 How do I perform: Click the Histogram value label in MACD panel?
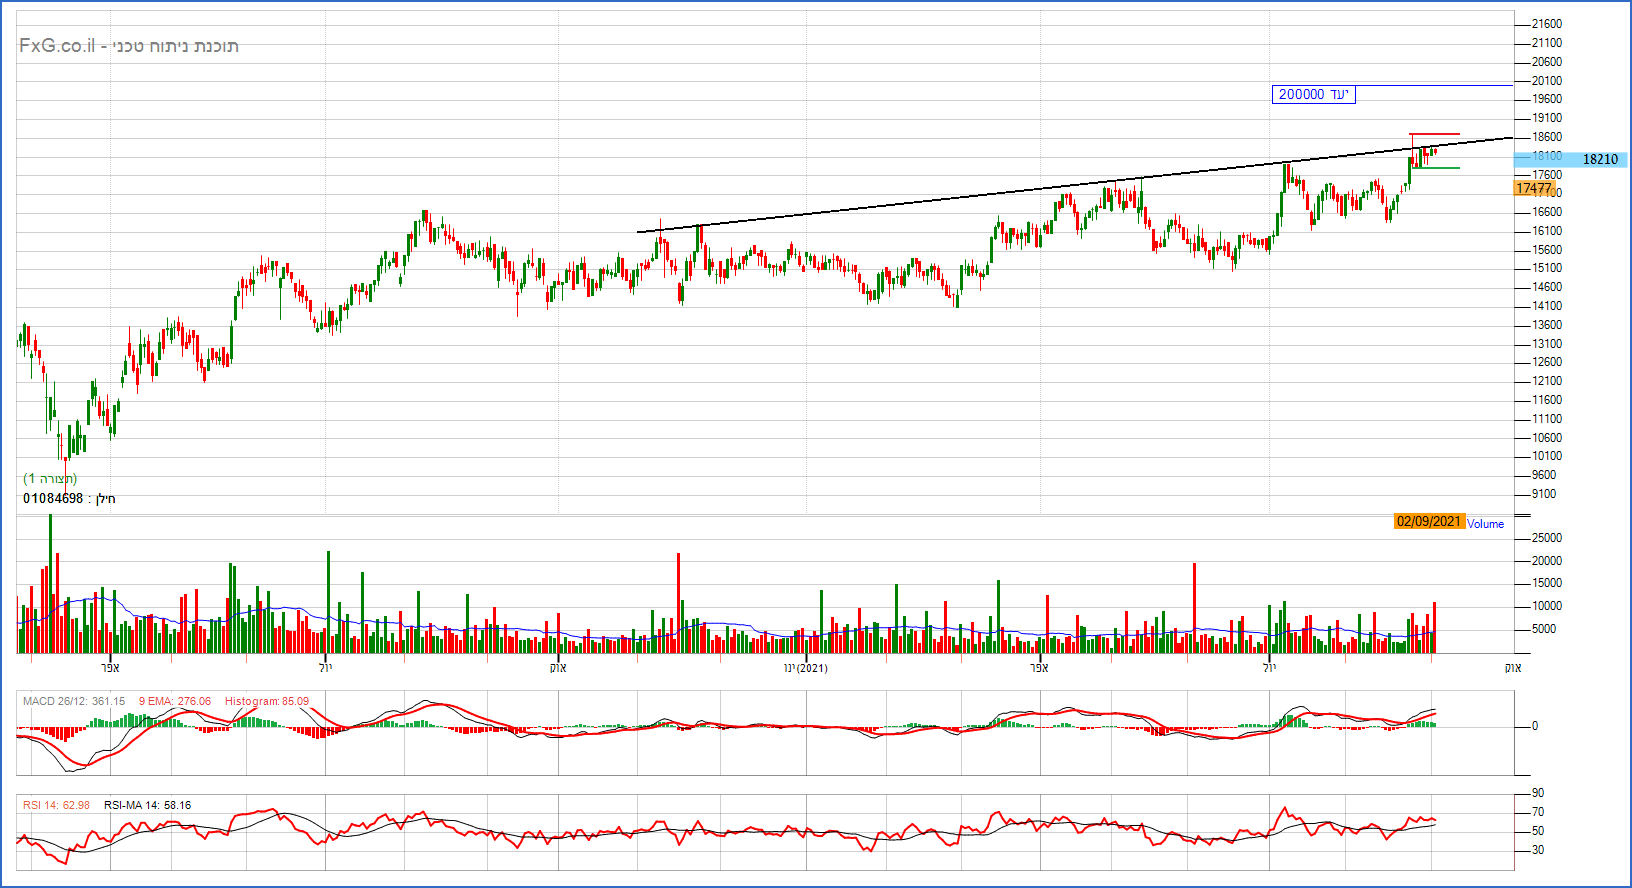tap(266, 701)
